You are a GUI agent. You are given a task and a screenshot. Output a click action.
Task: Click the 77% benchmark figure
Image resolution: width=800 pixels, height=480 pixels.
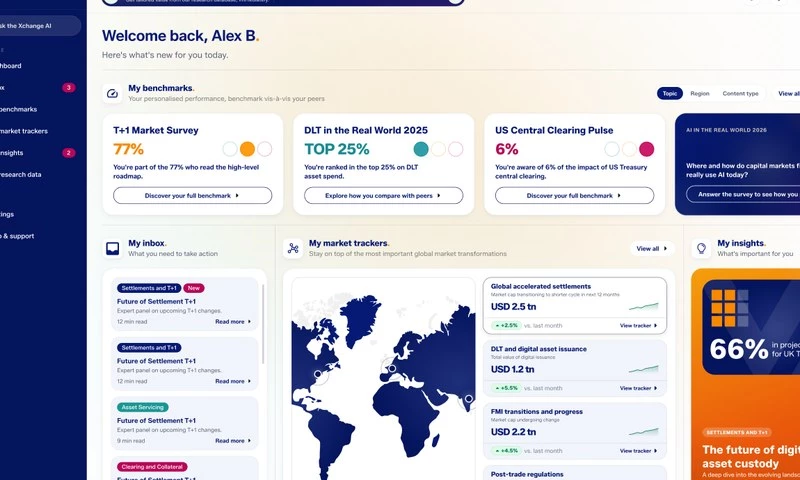(129, 149)
